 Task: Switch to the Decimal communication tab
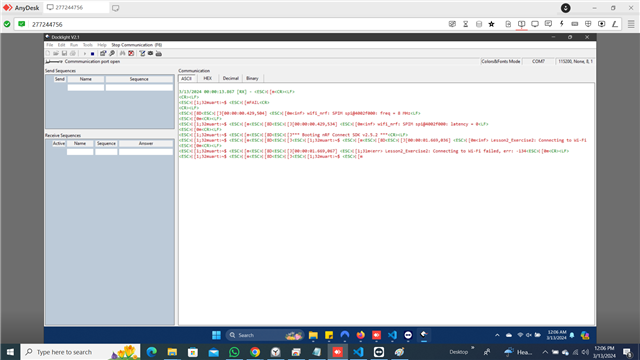[231, 78]
